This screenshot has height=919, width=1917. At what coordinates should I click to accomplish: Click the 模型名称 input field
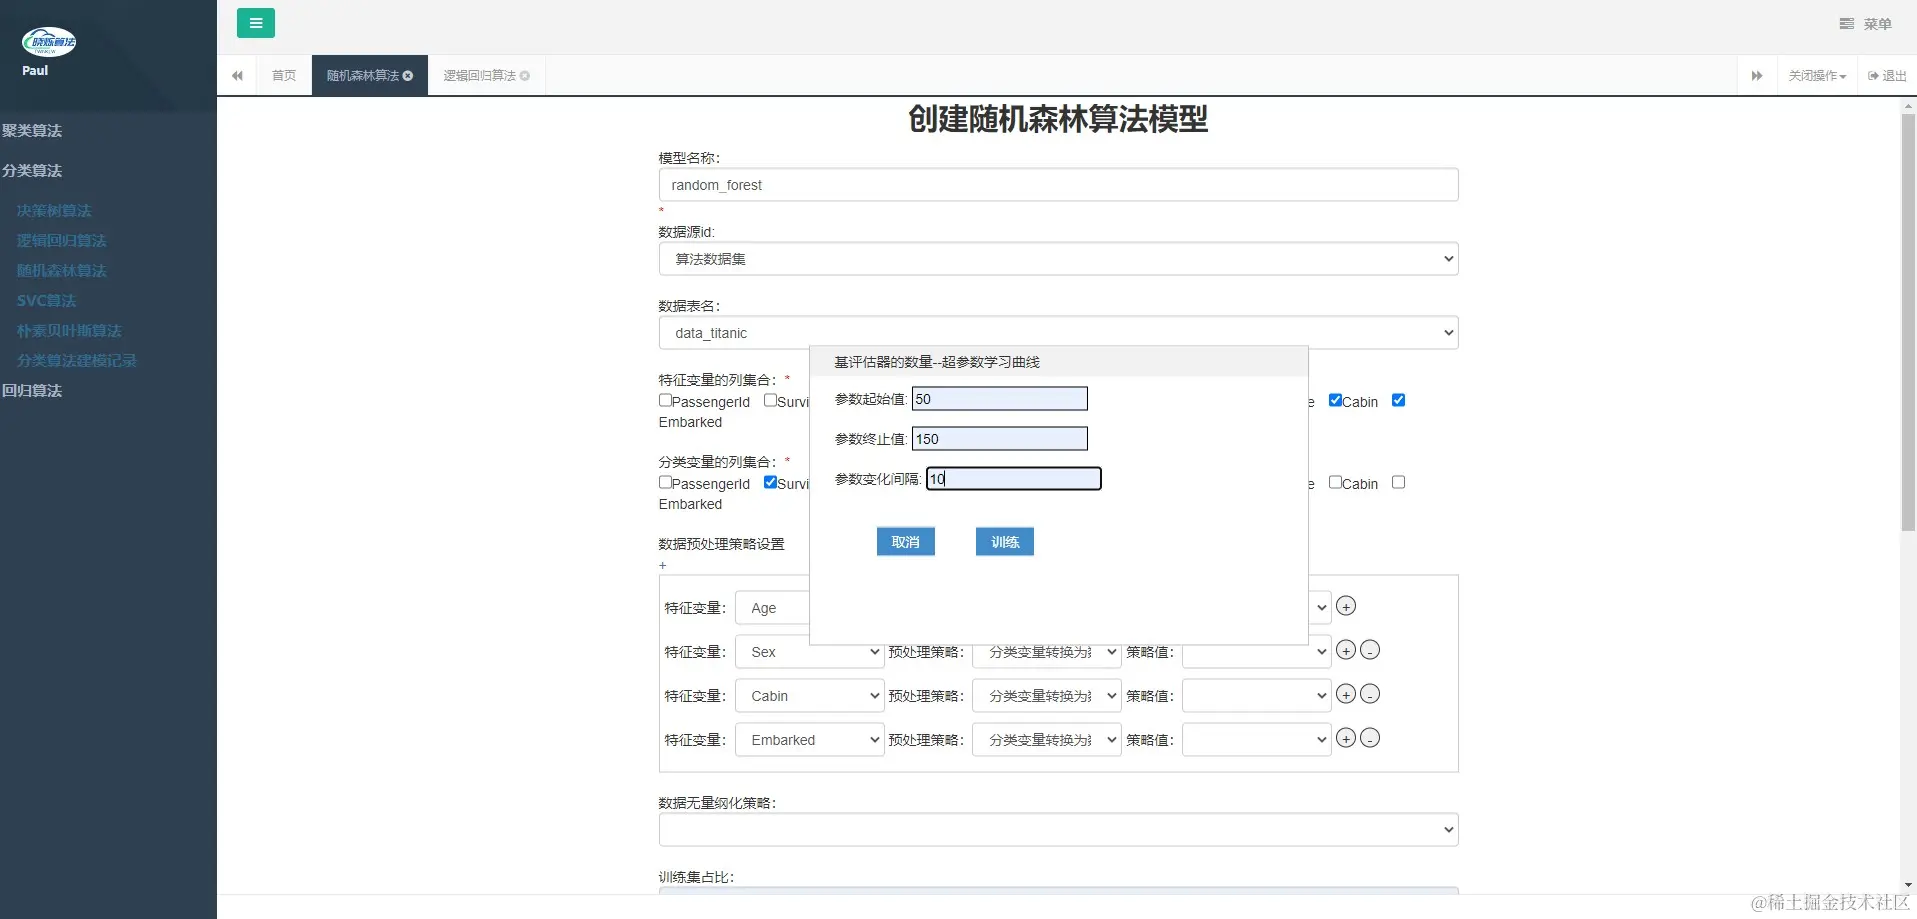(x=1058, y=185)
